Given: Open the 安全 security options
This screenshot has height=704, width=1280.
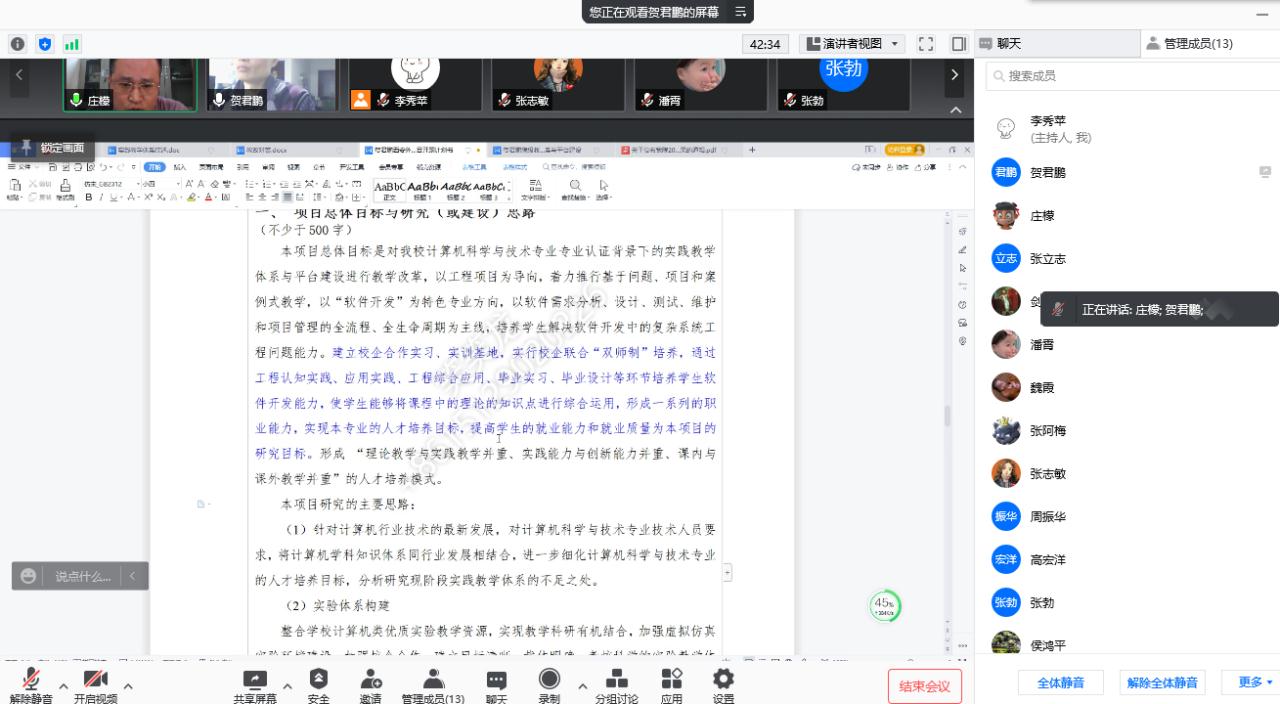Looking at the screenshot, I should (319, 686).
